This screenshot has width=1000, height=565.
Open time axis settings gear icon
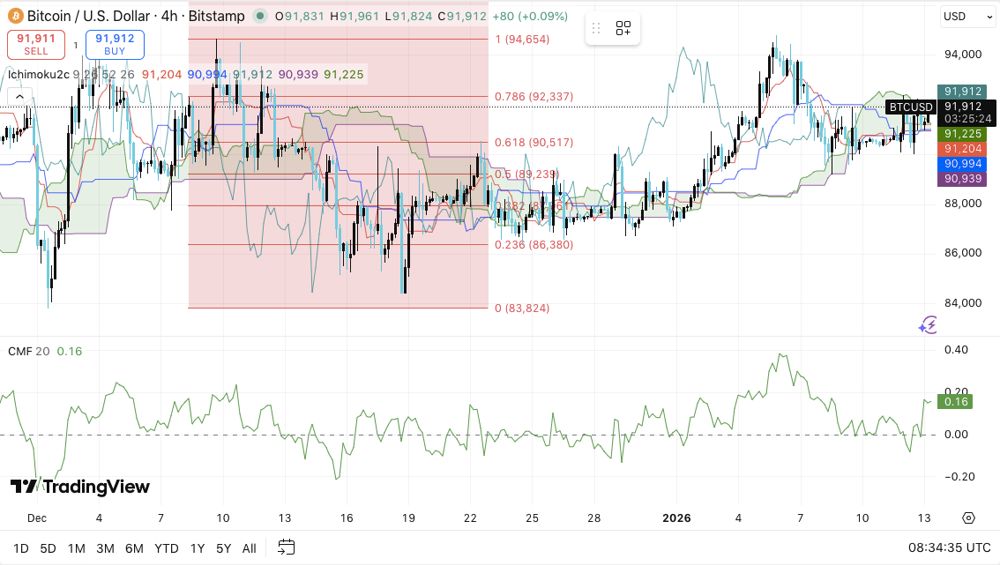coord(968,517)
